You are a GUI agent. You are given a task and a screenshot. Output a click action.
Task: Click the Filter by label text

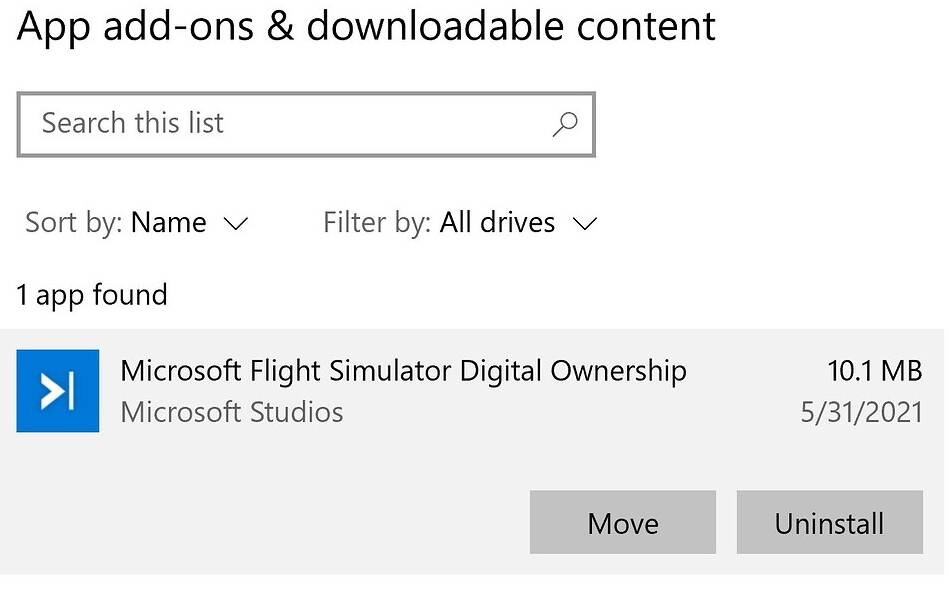[377, 223]
